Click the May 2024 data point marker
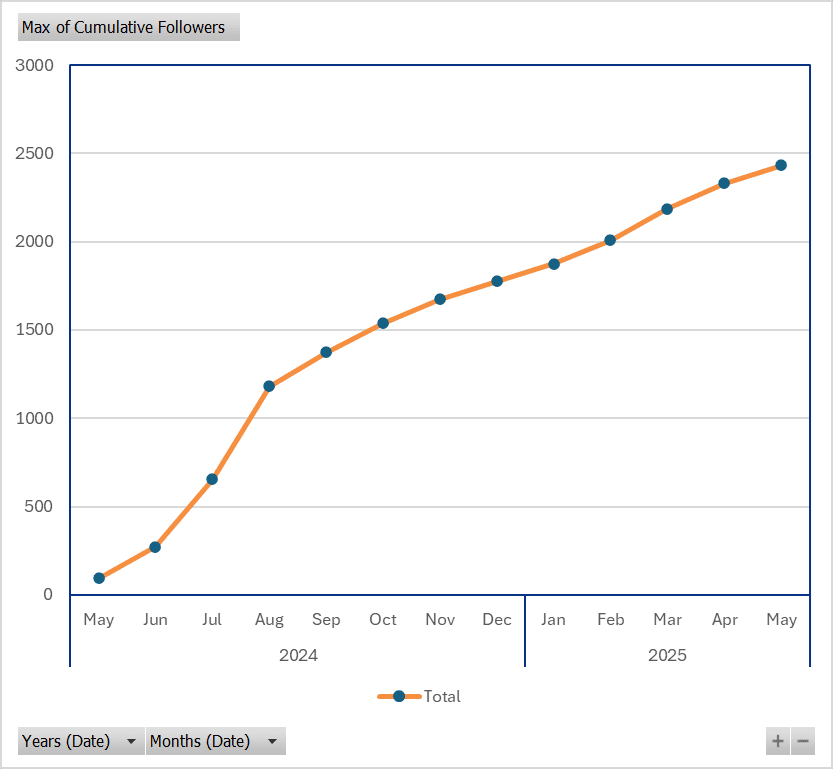The image size is (833, 769). (99, 578)
